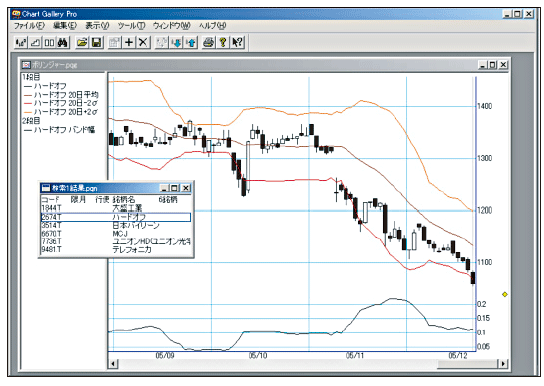Click the chart scrollbar left arrow
Image resolution: width=544 pixels, height=386 pixels.
tap(113, 364)
